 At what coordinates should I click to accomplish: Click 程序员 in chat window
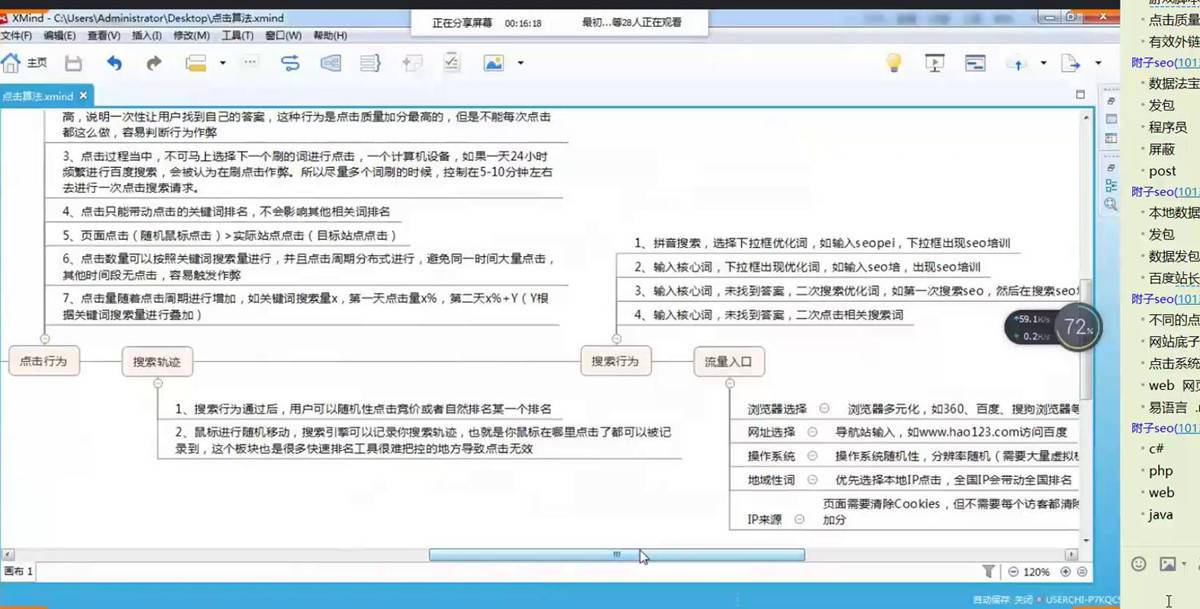[1168, 127]
